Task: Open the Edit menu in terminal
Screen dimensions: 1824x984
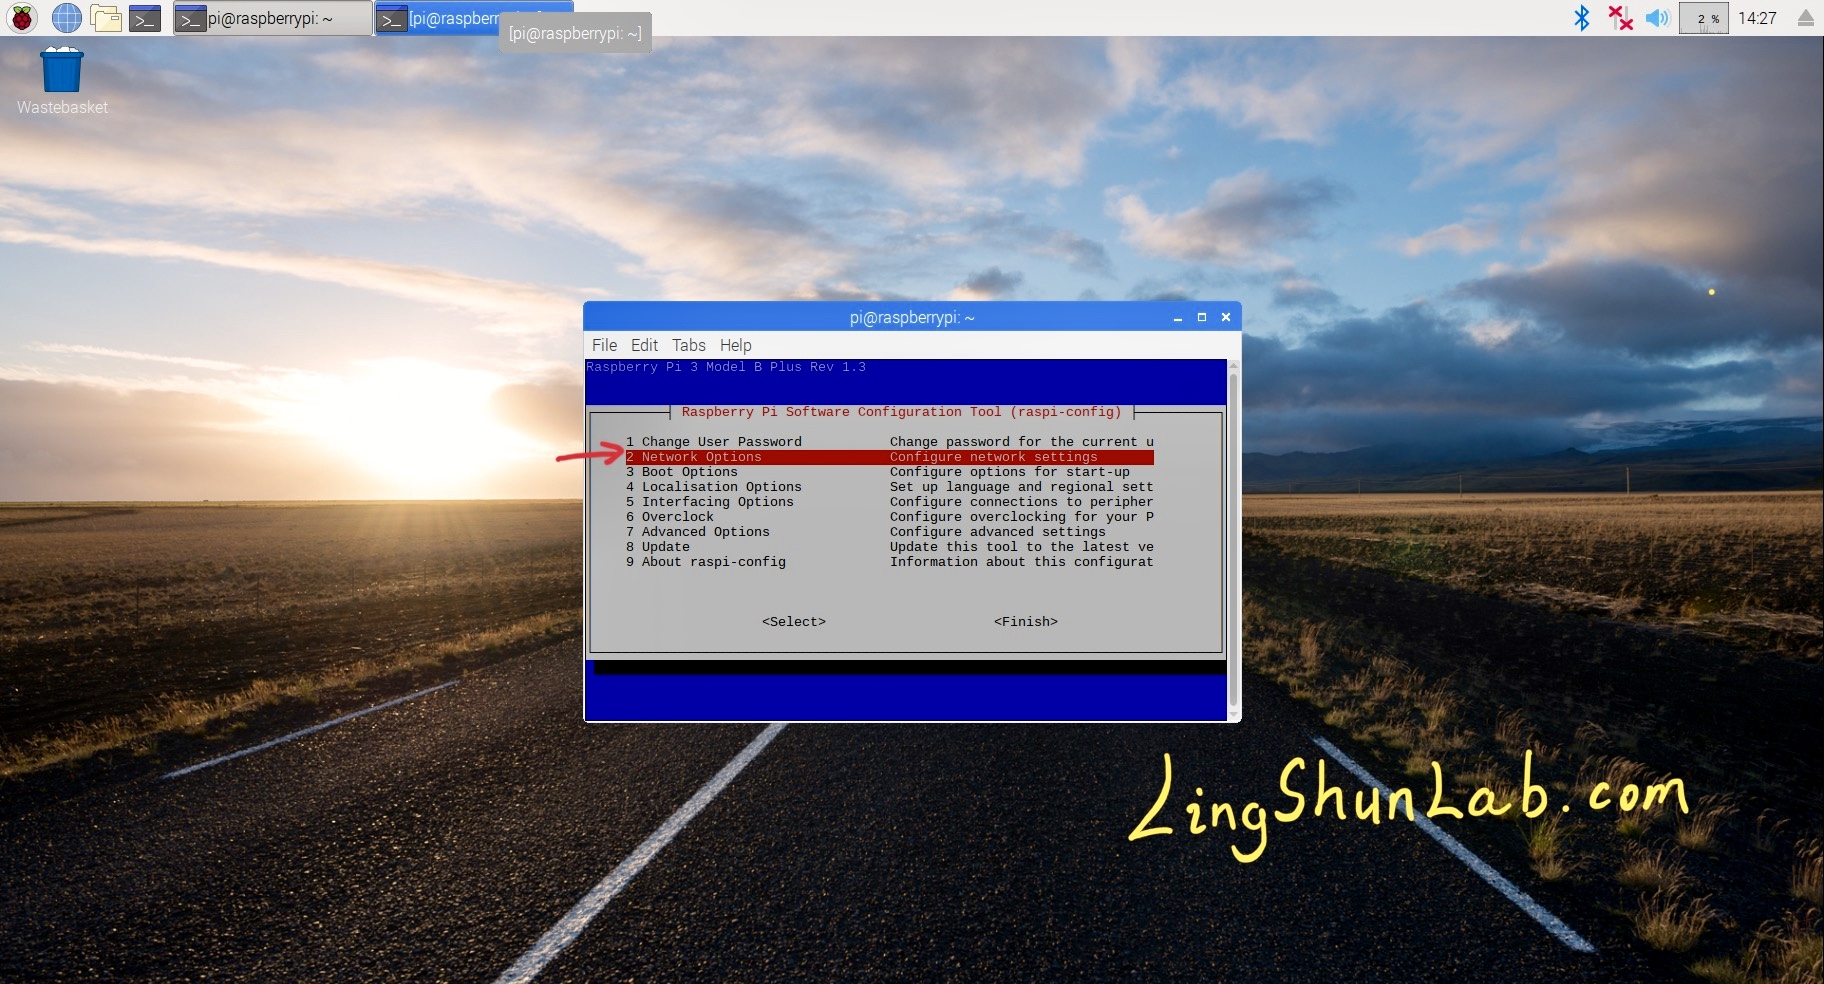Action: tap(644, 345)
